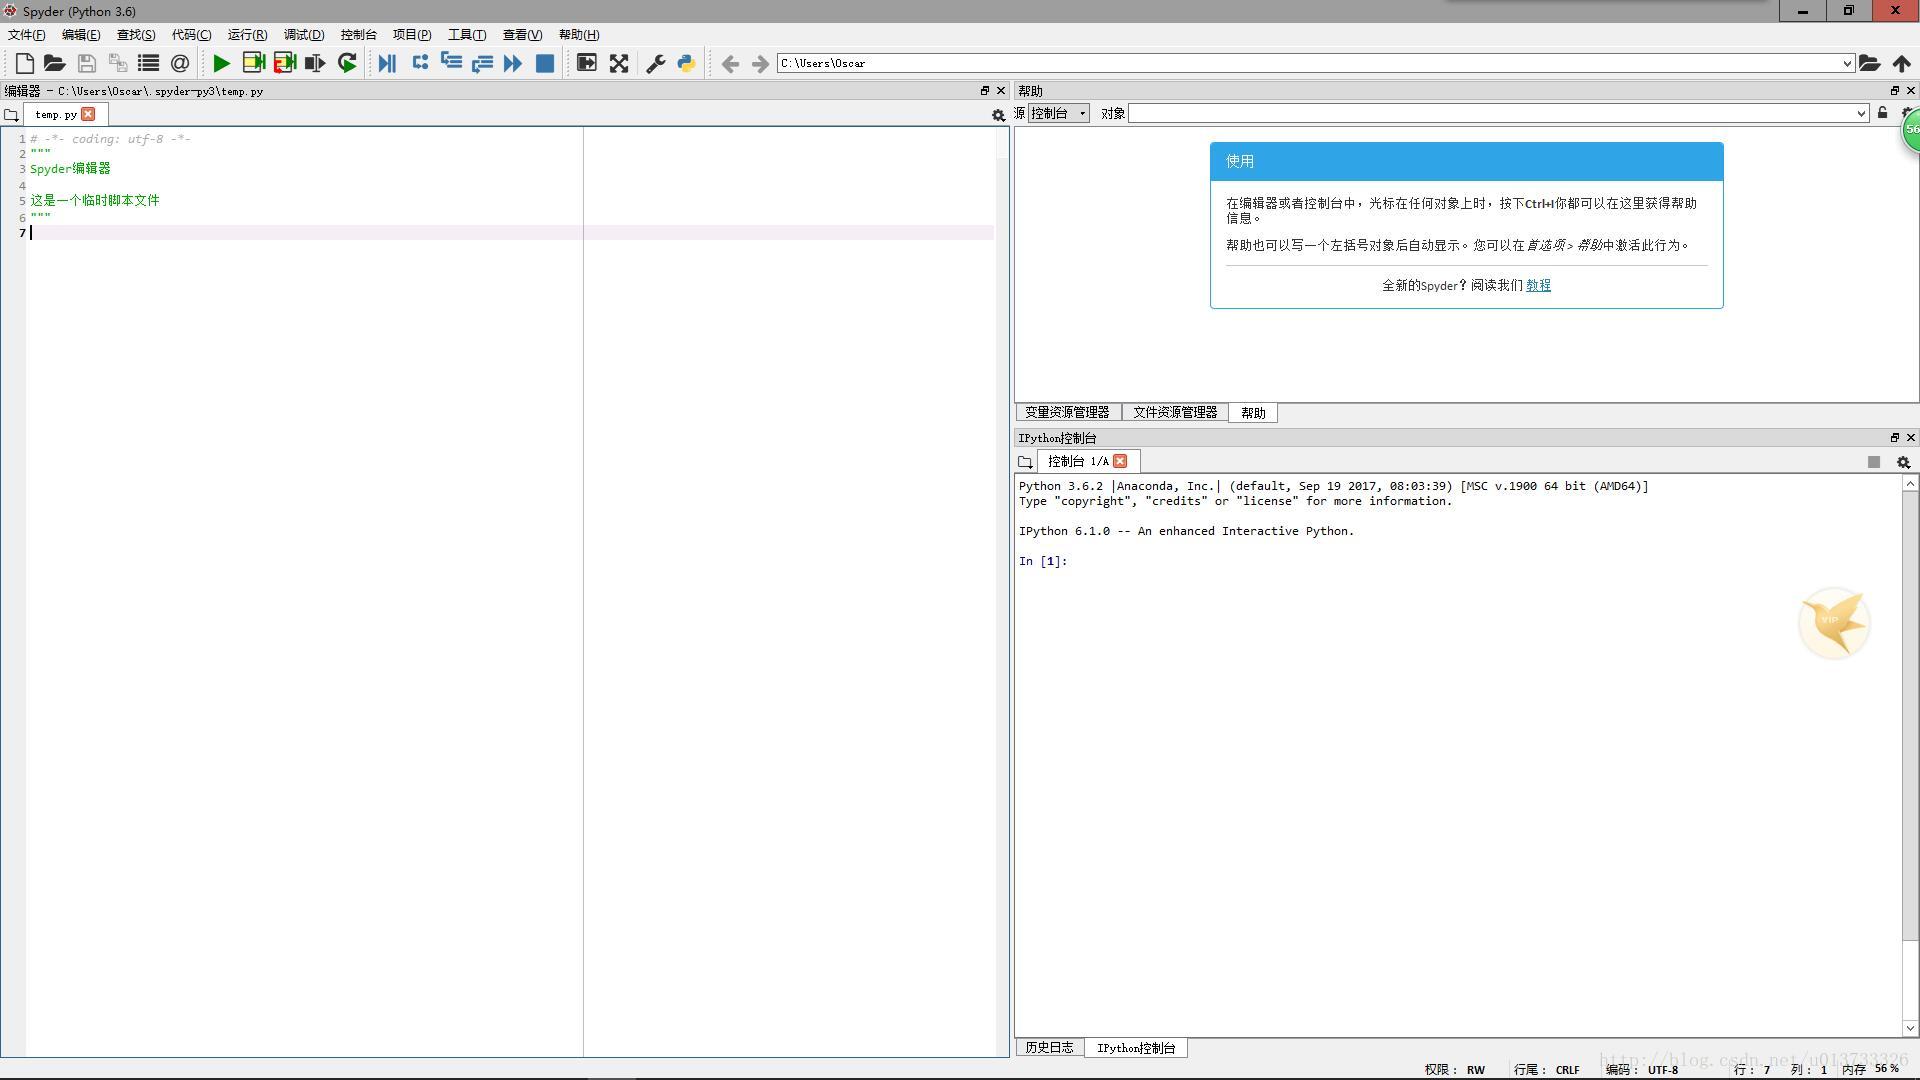Open the 教程 tutorial link

(1538, 285)
